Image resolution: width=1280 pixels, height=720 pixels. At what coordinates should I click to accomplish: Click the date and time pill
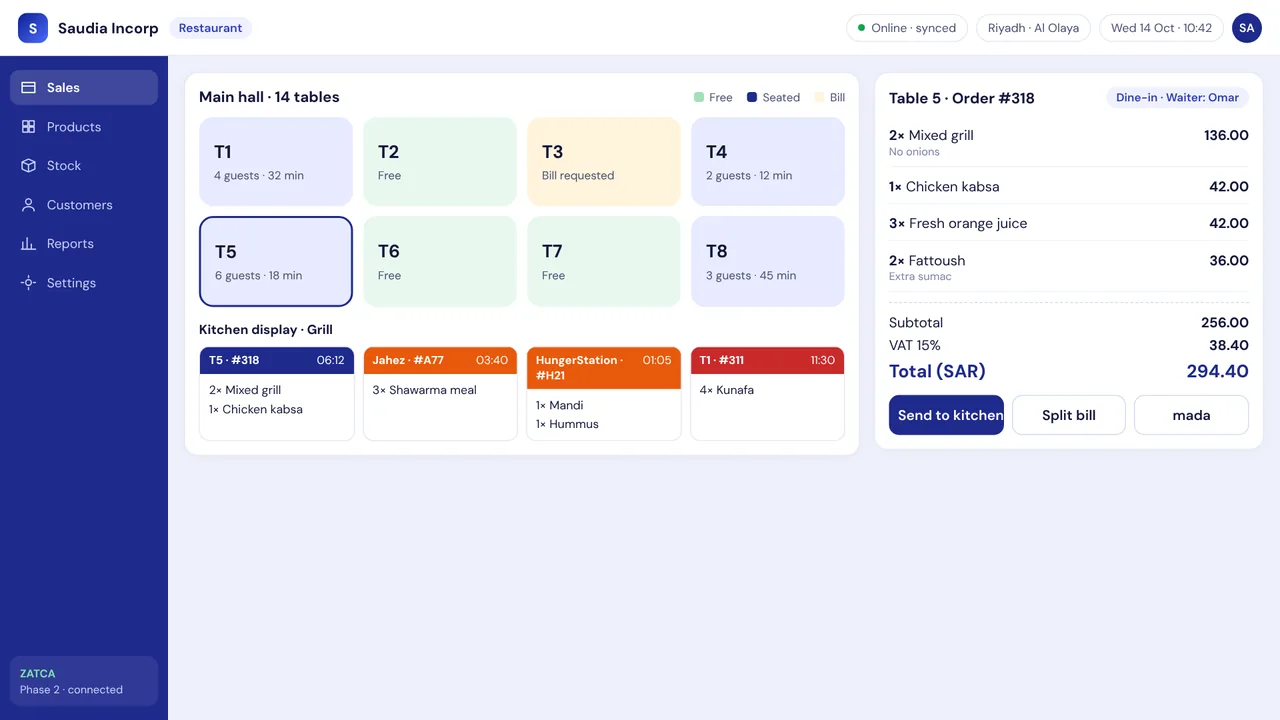(1161, 28)
